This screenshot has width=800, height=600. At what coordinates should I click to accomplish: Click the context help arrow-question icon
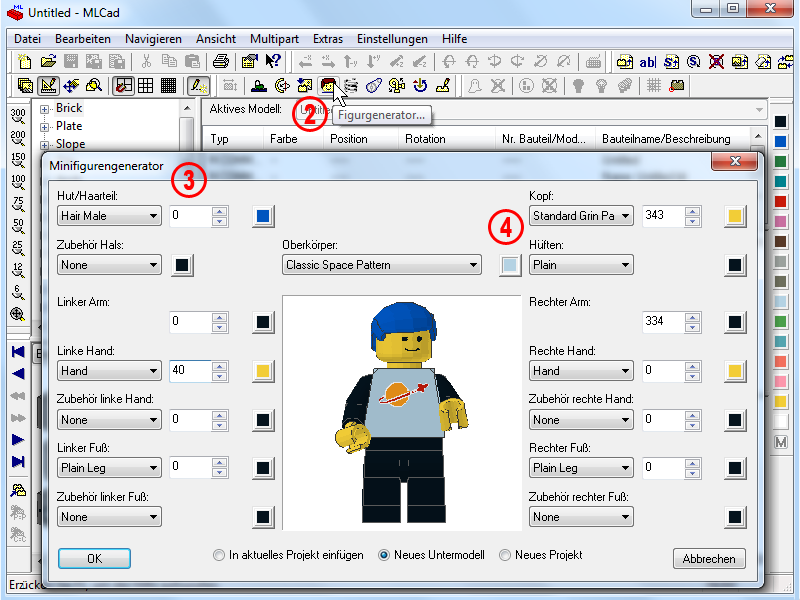point(273,62)
